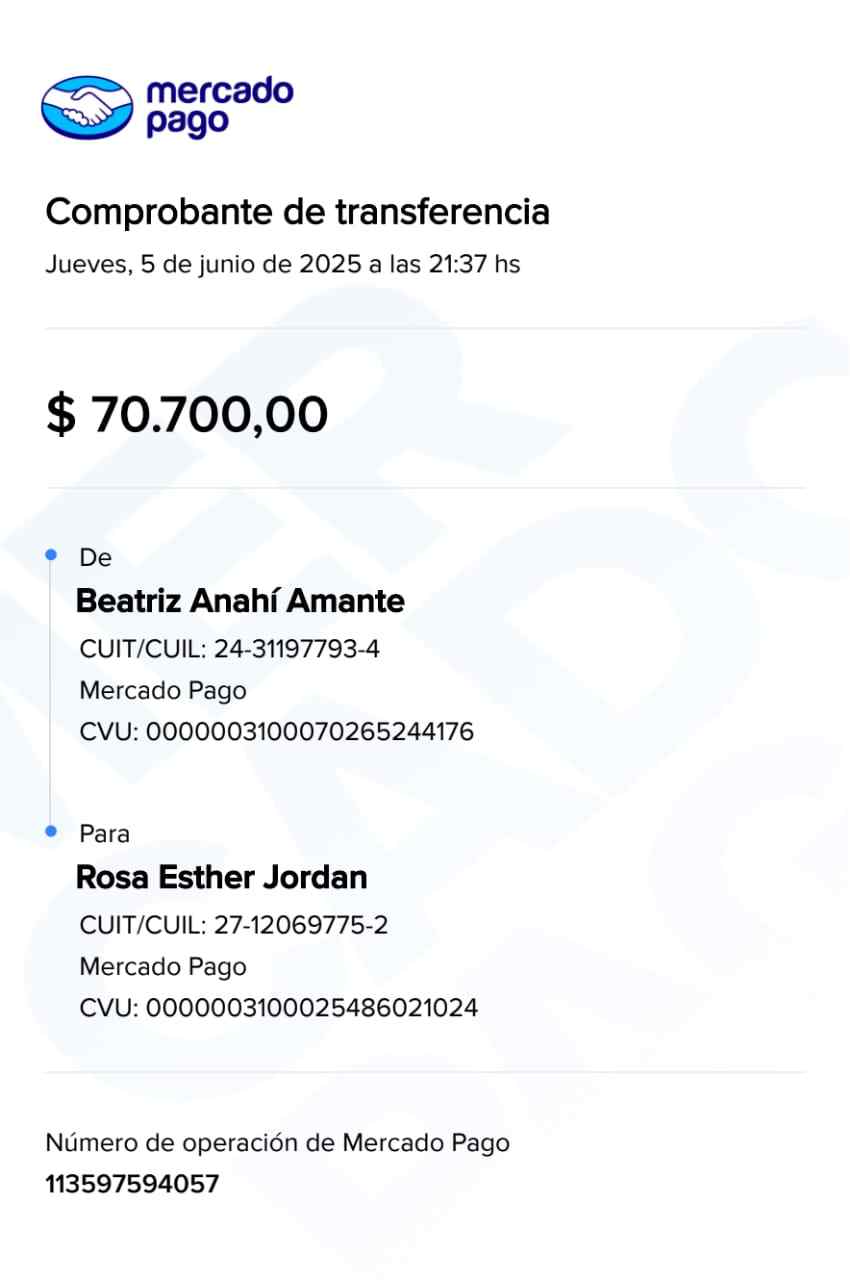The height and width of the screenshot is (1280, 850).
Task: Select the $ 70.700,00 amount
Action: tap(187, 414)
